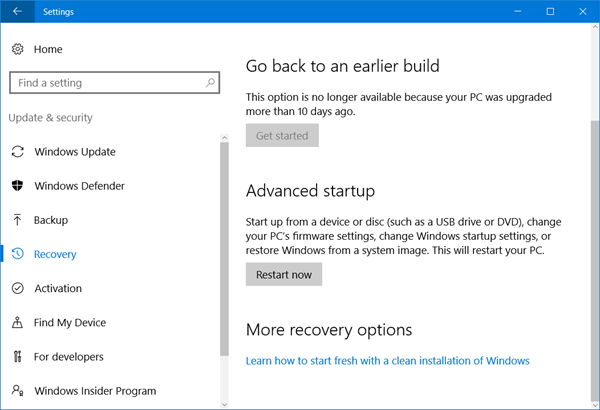Screen dimensions: 600x410
Task: Go to the Activation section
Action: point(58,288)
